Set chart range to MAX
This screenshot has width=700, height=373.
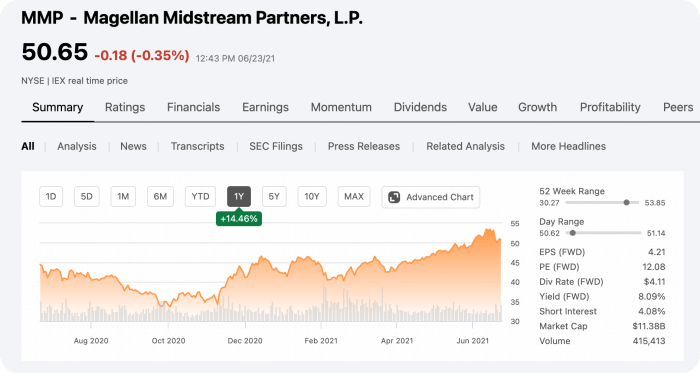pos(354,197)
